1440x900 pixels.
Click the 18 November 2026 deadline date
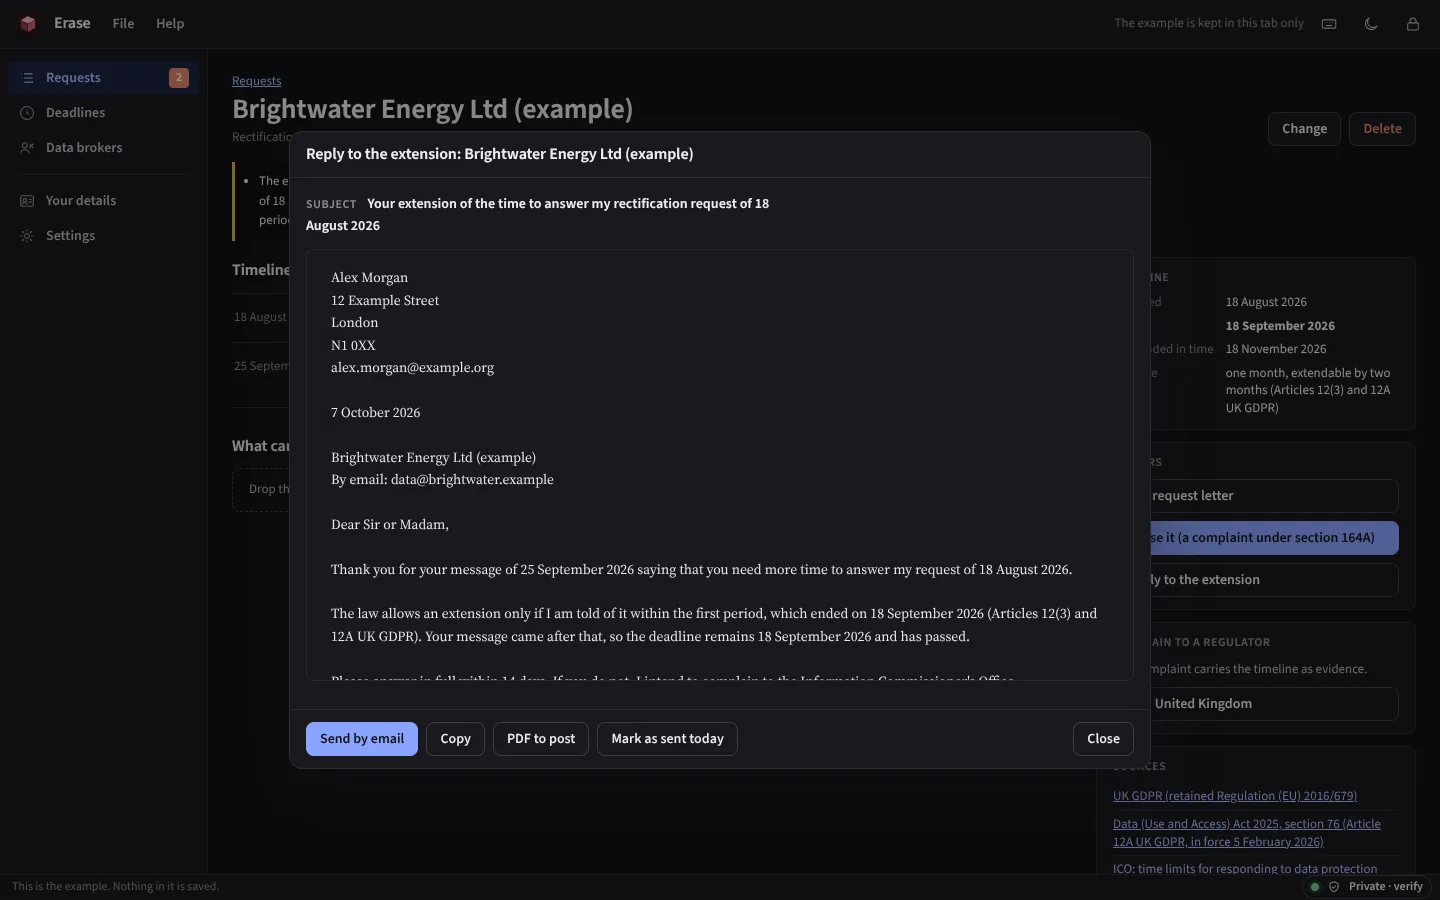pos(1276,349)
